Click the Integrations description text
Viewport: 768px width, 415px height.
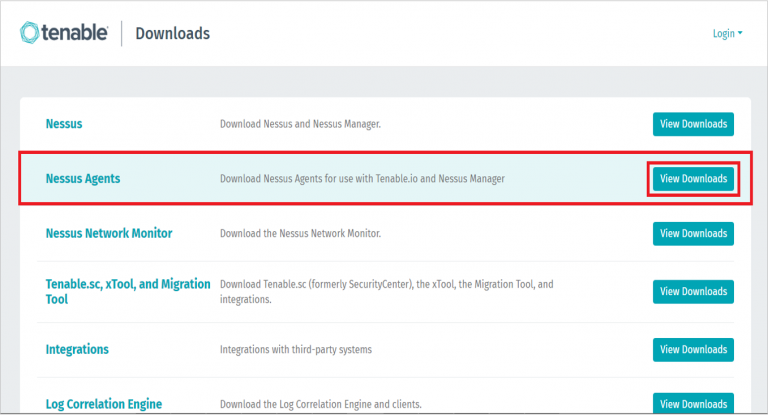[x=295, y=350]
